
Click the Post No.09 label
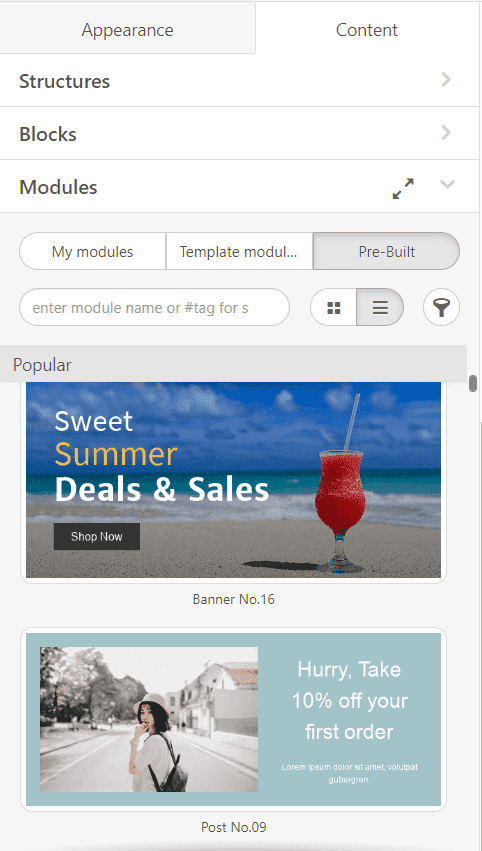(233, 827)
